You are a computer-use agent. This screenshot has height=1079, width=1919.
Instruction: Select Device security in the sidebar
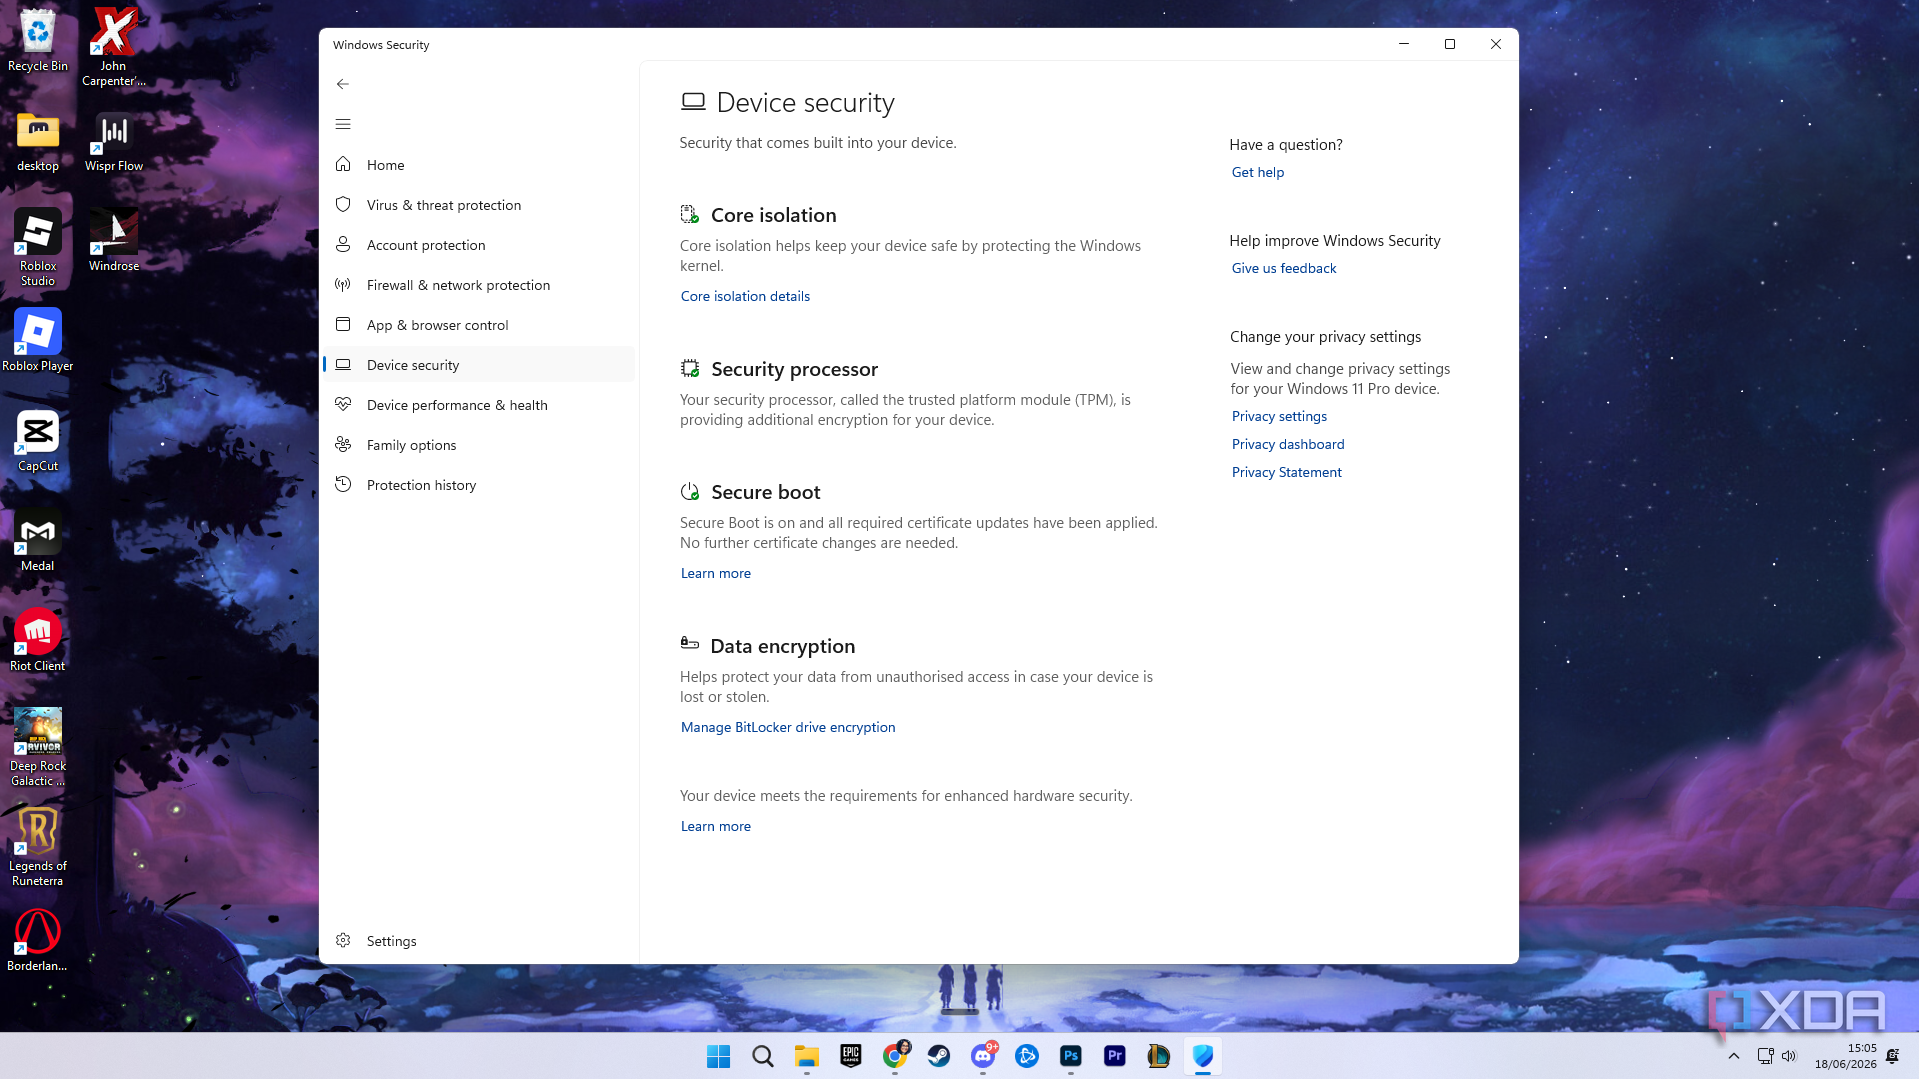pyautogui.click(x=478, y=365)
